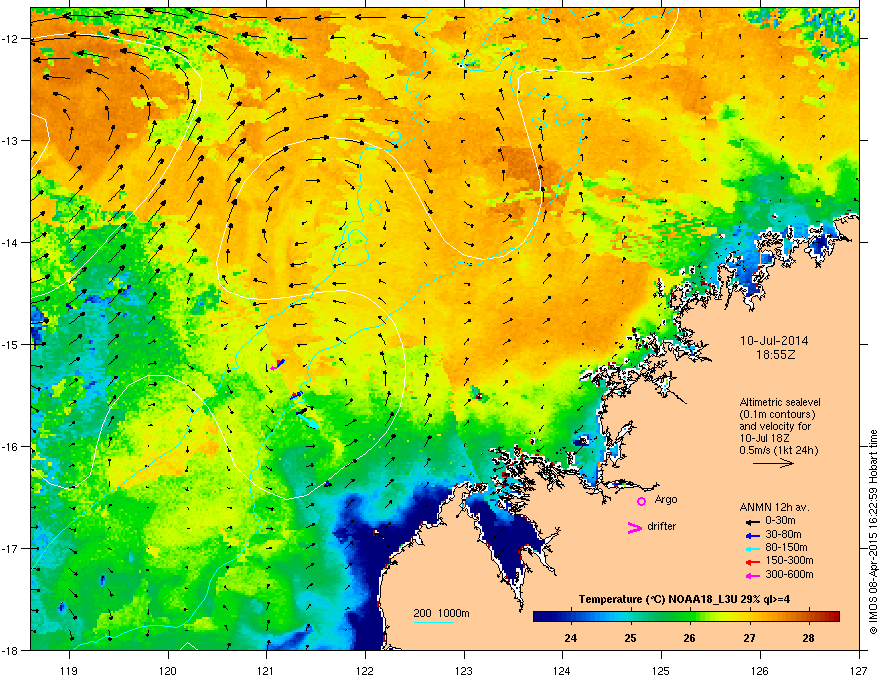Click the cyan 80-150m legend arrow
Viewport: 880px width, 680px height.
click(x=753, y=549)
